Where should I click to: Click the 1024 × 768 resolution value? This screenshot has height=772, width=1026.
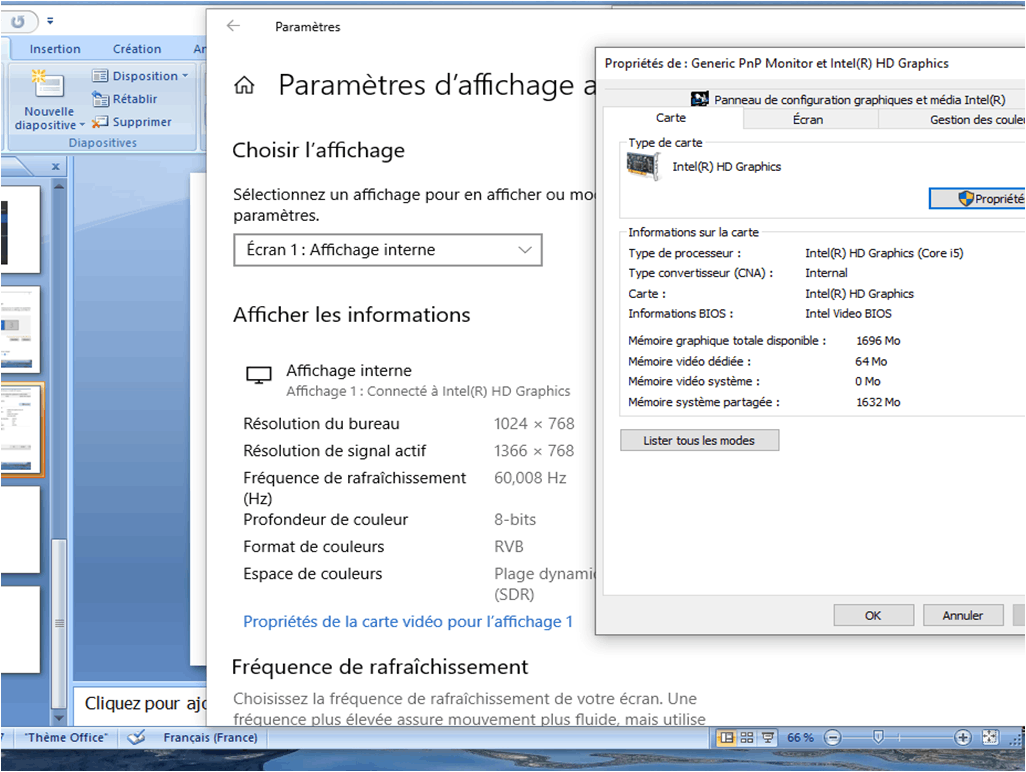(x=534, y=424)
